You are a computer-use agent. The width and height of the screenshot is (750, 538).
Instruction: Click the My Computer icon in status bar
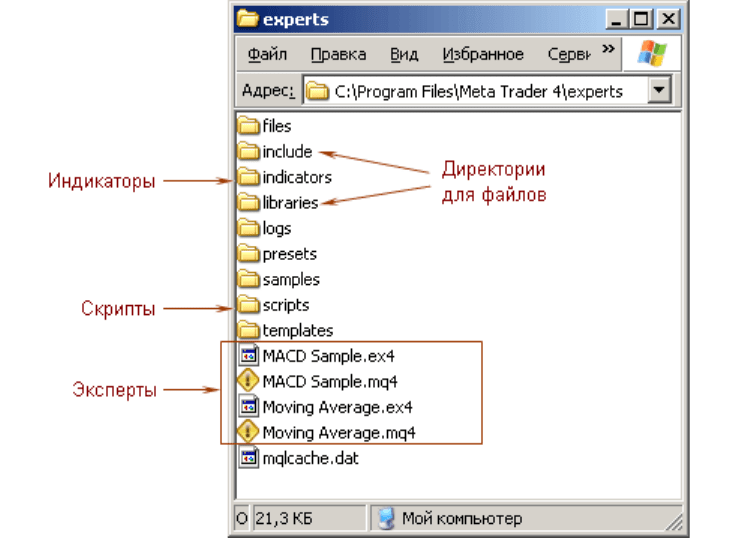(386, 518)
